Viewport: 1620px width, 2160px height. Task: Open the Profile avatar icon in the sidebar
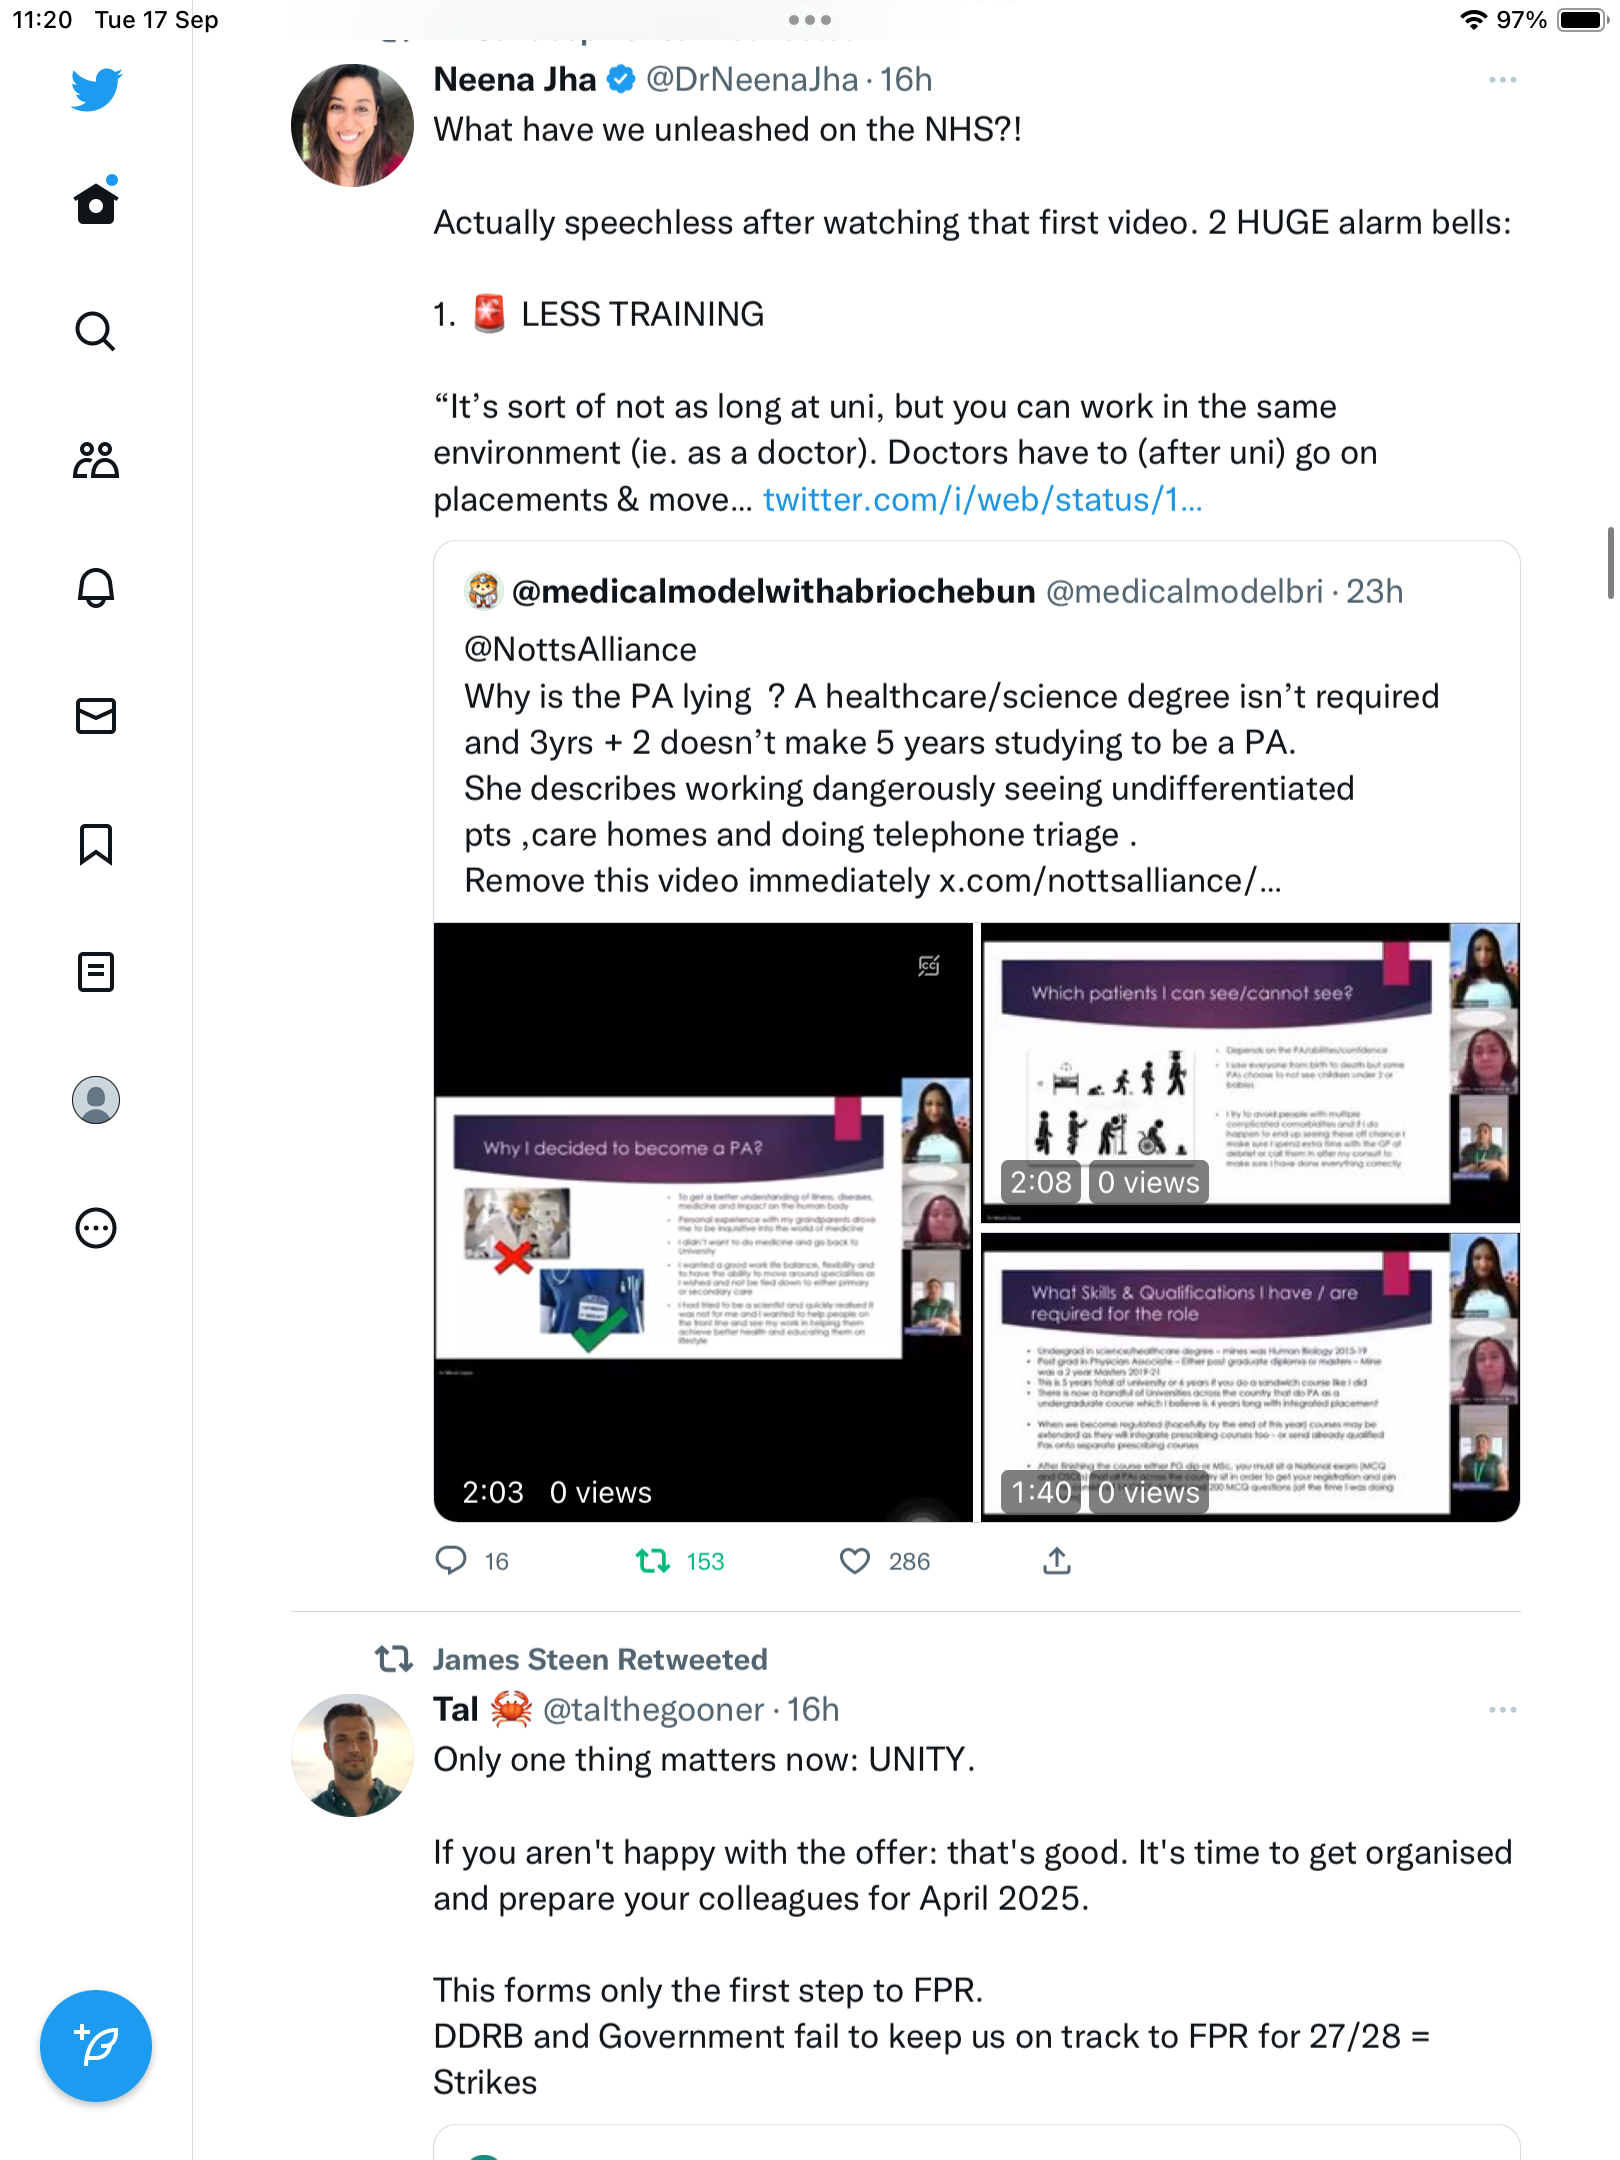pyautogui.click(x=96, y=1100)
